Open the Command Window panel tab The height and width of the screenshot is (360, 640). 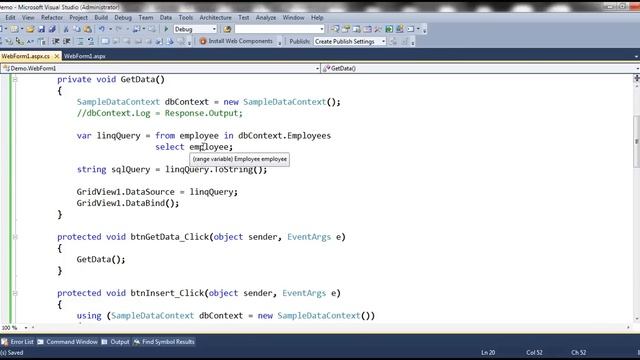pos(68,342)
